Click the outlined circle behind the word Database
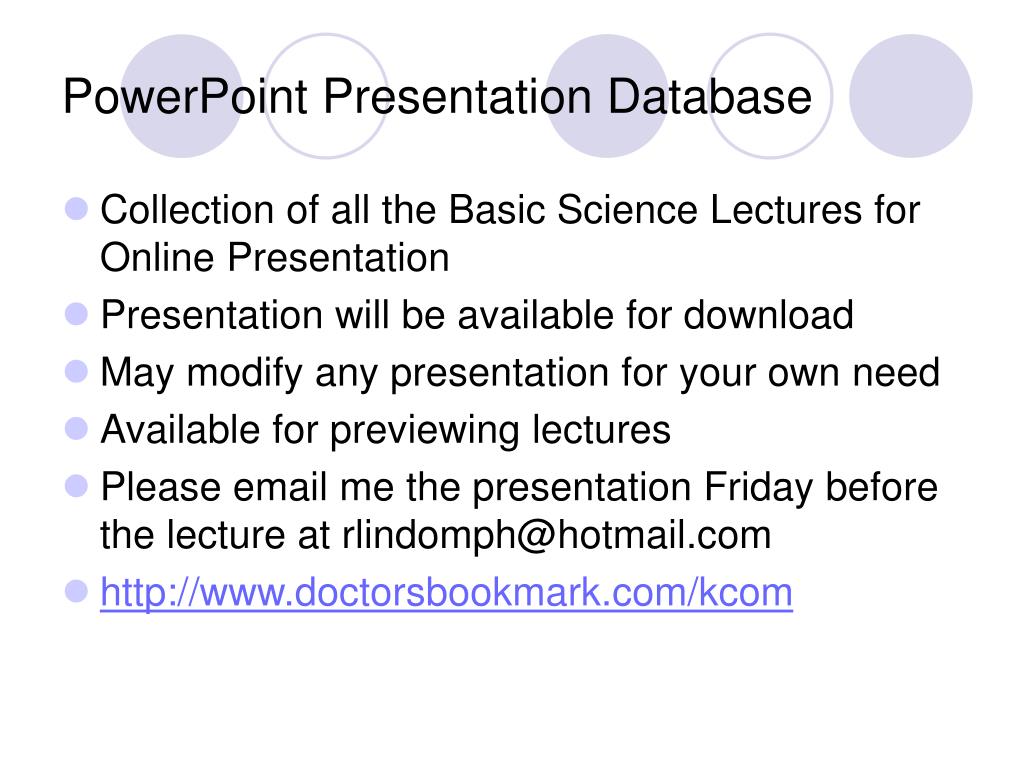Viewport: 1024px width, 768px height. point(771,96)
